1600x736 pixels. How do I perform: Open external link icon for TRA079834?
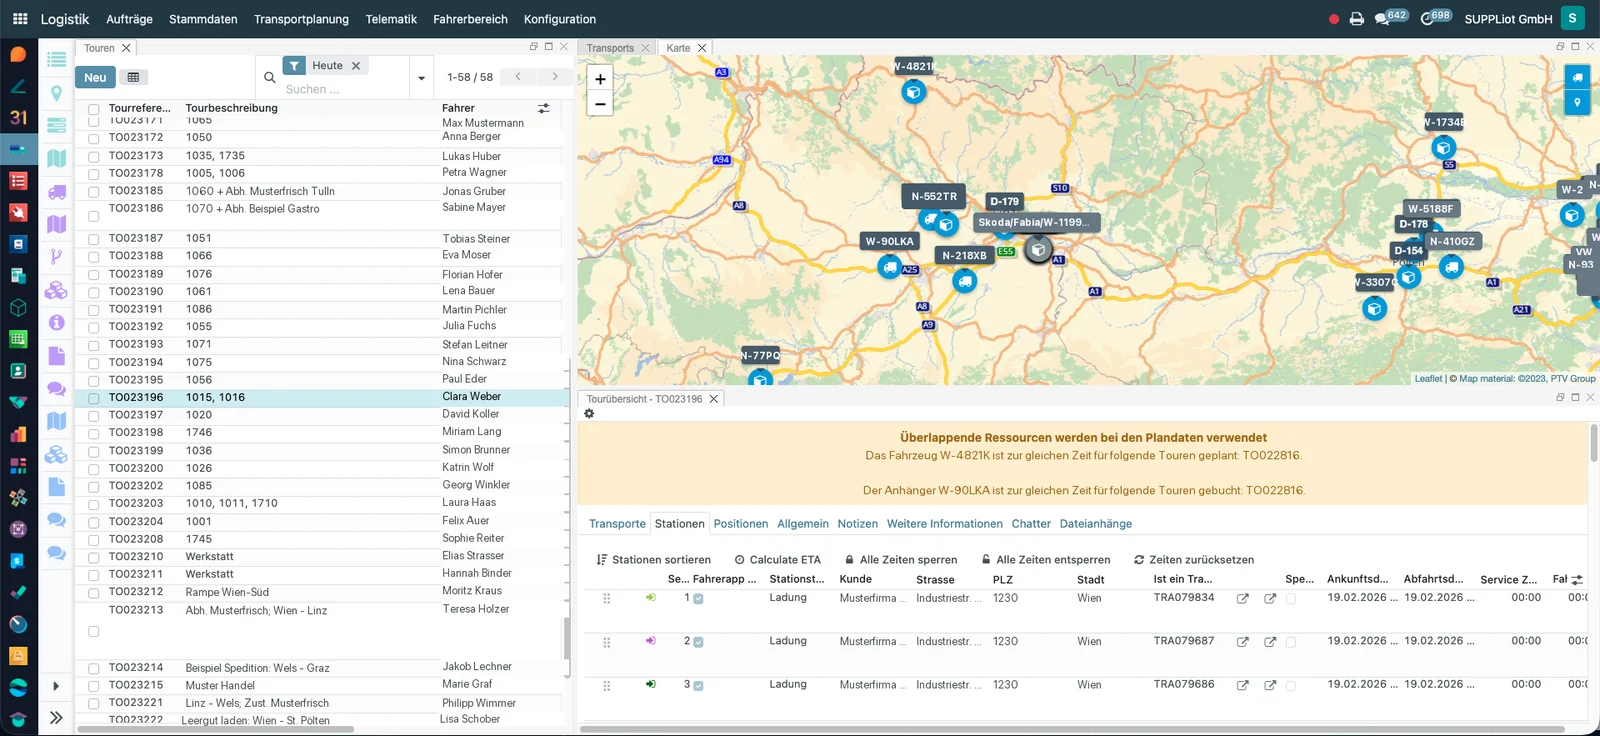[x=1242, y=599]
